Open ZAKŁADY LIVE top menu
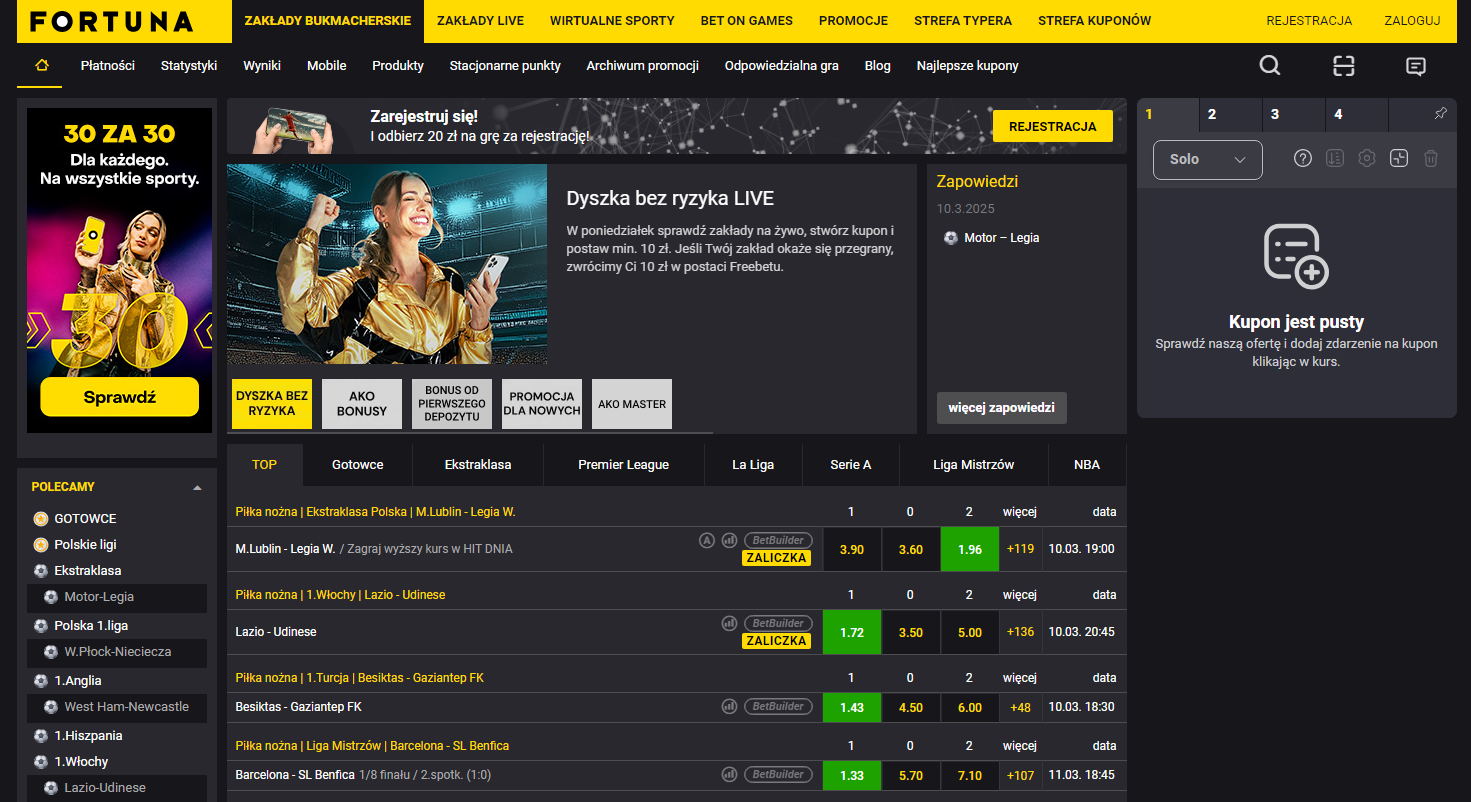1471x802 pixels. coord(481,21)
